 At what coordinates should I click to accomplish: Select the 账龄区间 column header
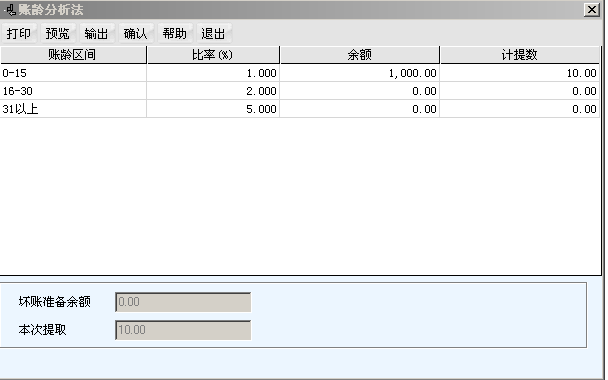(x=73, y=55)
